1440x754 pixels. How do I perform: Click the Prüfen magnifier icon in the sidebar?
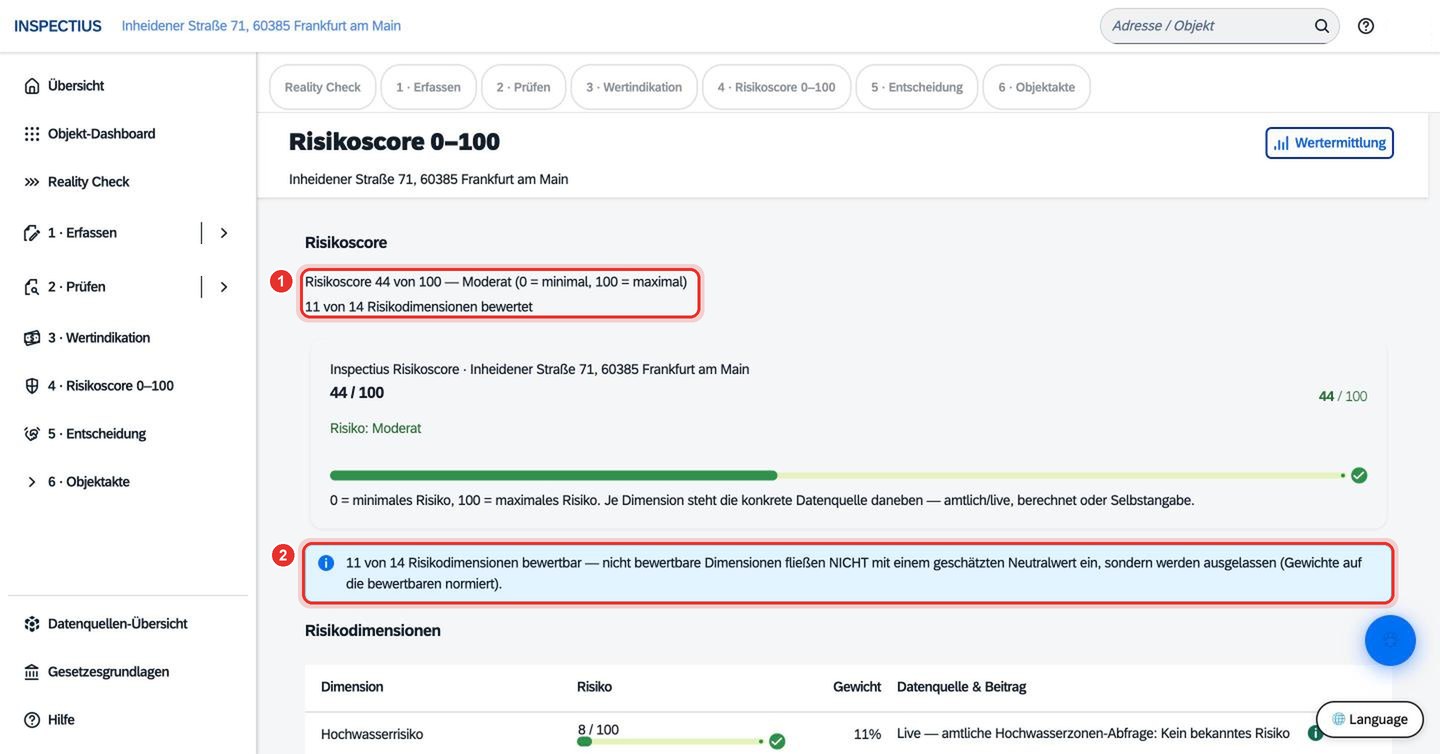32,287
